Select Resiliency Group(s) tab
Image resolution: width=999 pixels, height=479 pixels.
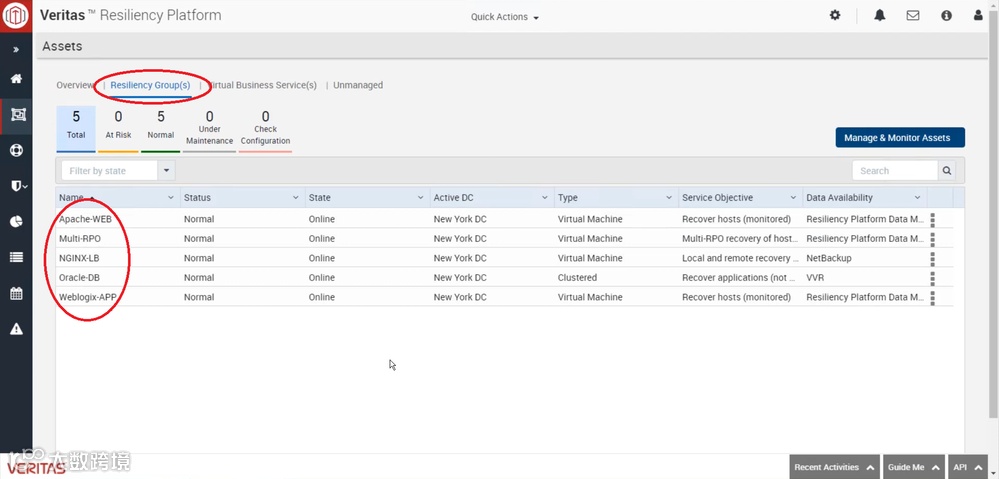[150, 85]
